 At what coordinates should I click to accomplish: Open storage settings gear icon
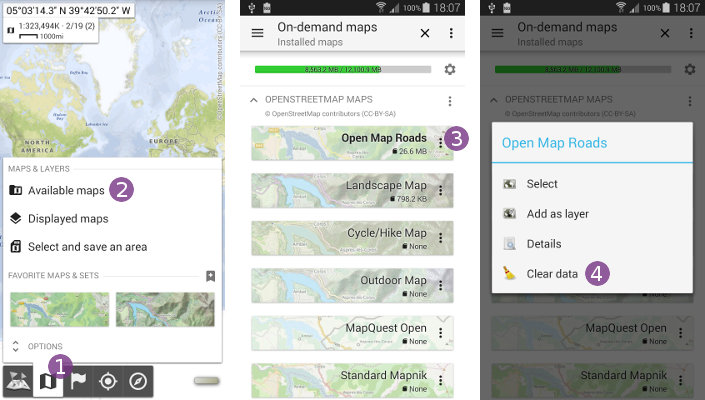(450, 69)
